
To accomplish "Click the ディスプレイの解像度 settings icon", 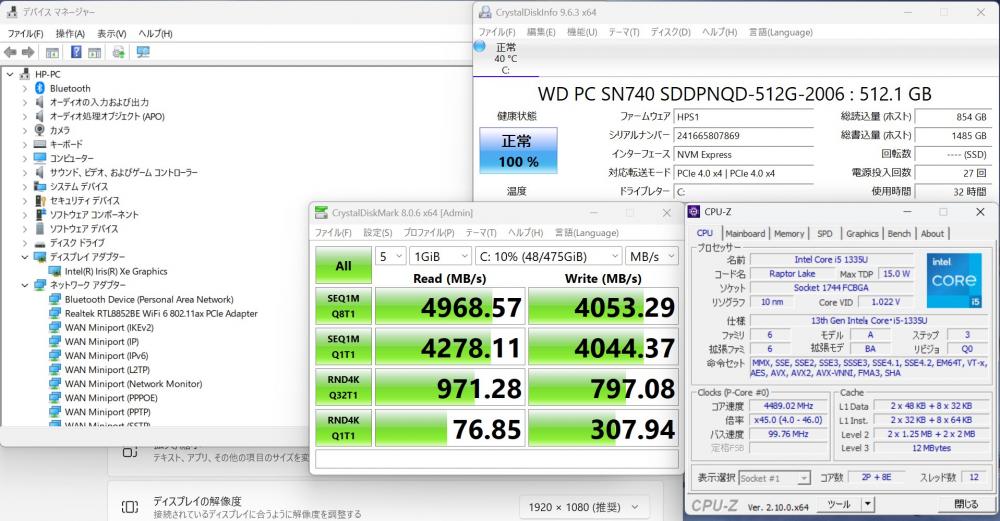I will point(129,507).
